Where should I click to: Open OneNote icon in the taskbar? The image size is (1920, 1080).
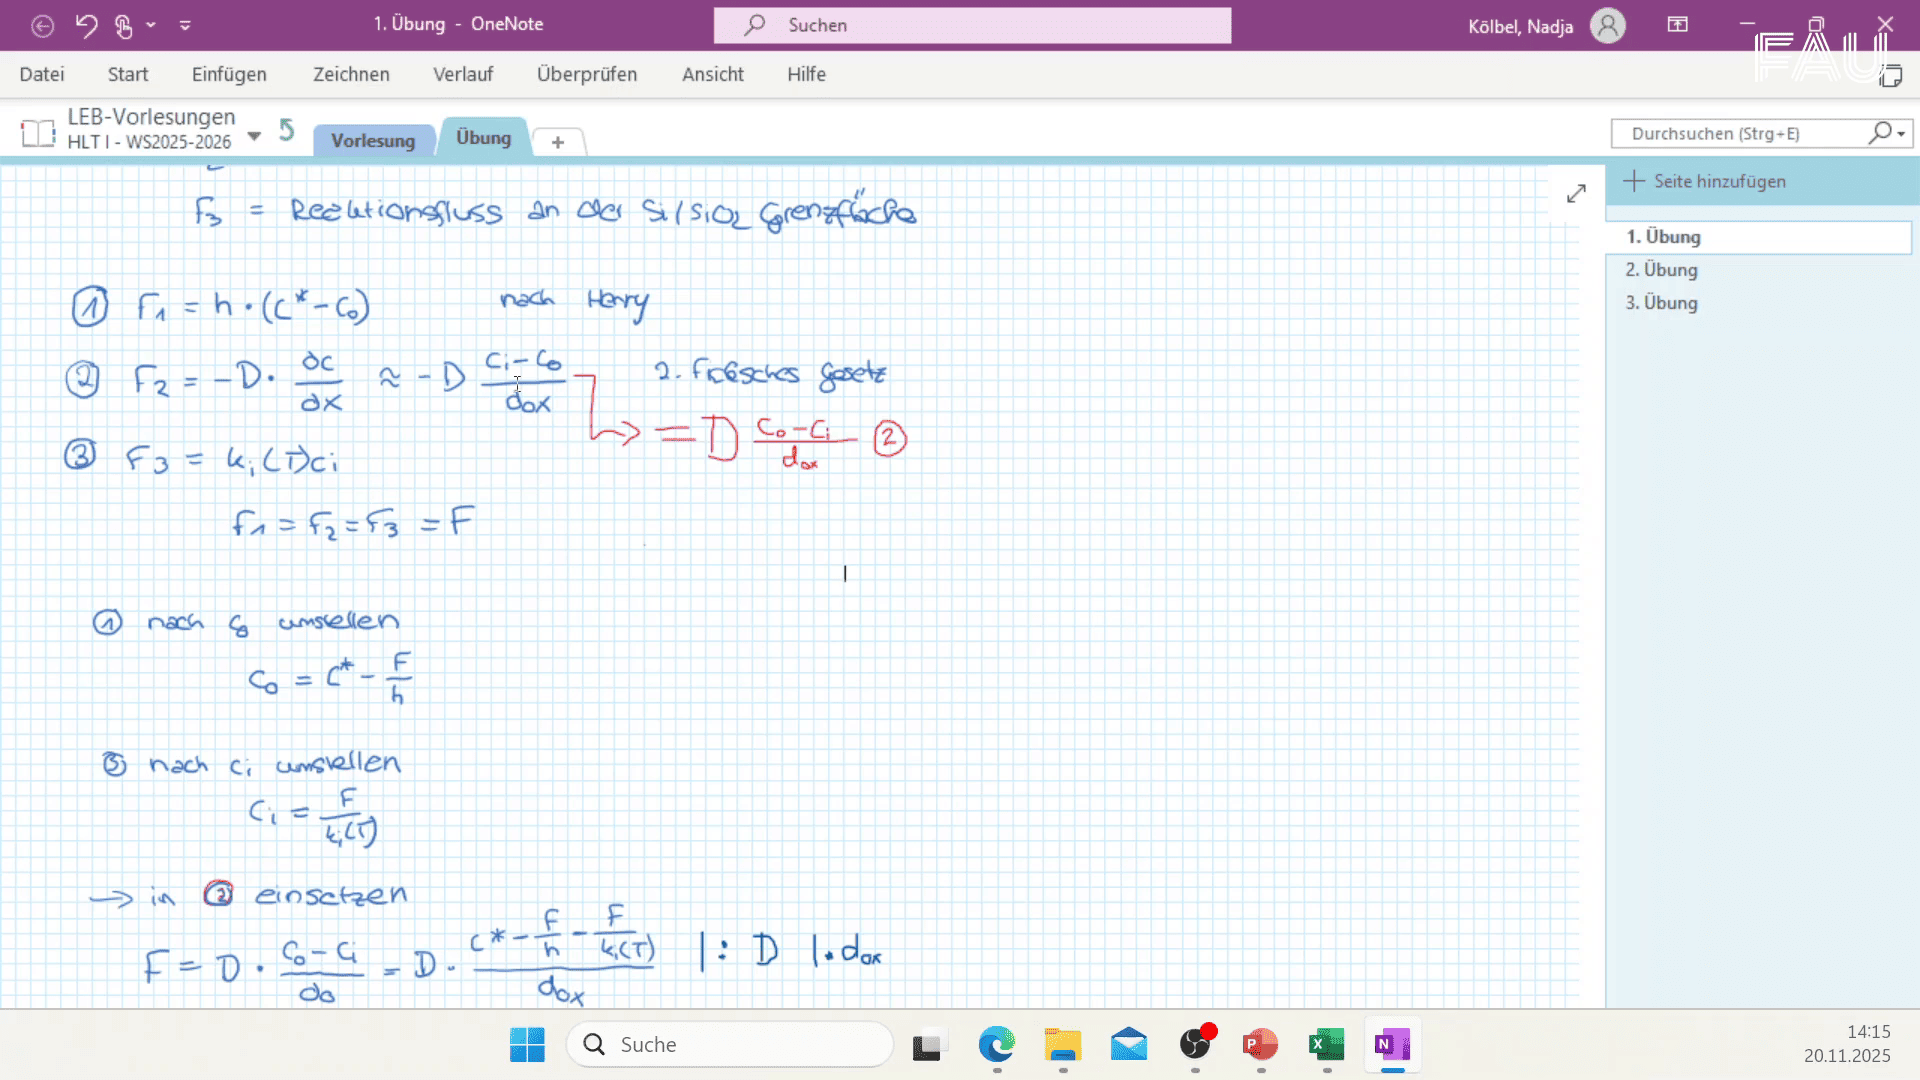[1391, 1045]
